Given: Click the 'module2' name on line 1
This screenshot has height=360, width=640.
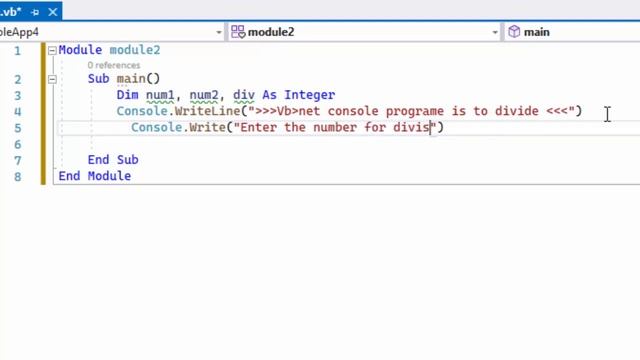Looking at the screenshot, I should pyautogui.click(x=135, y=50).
